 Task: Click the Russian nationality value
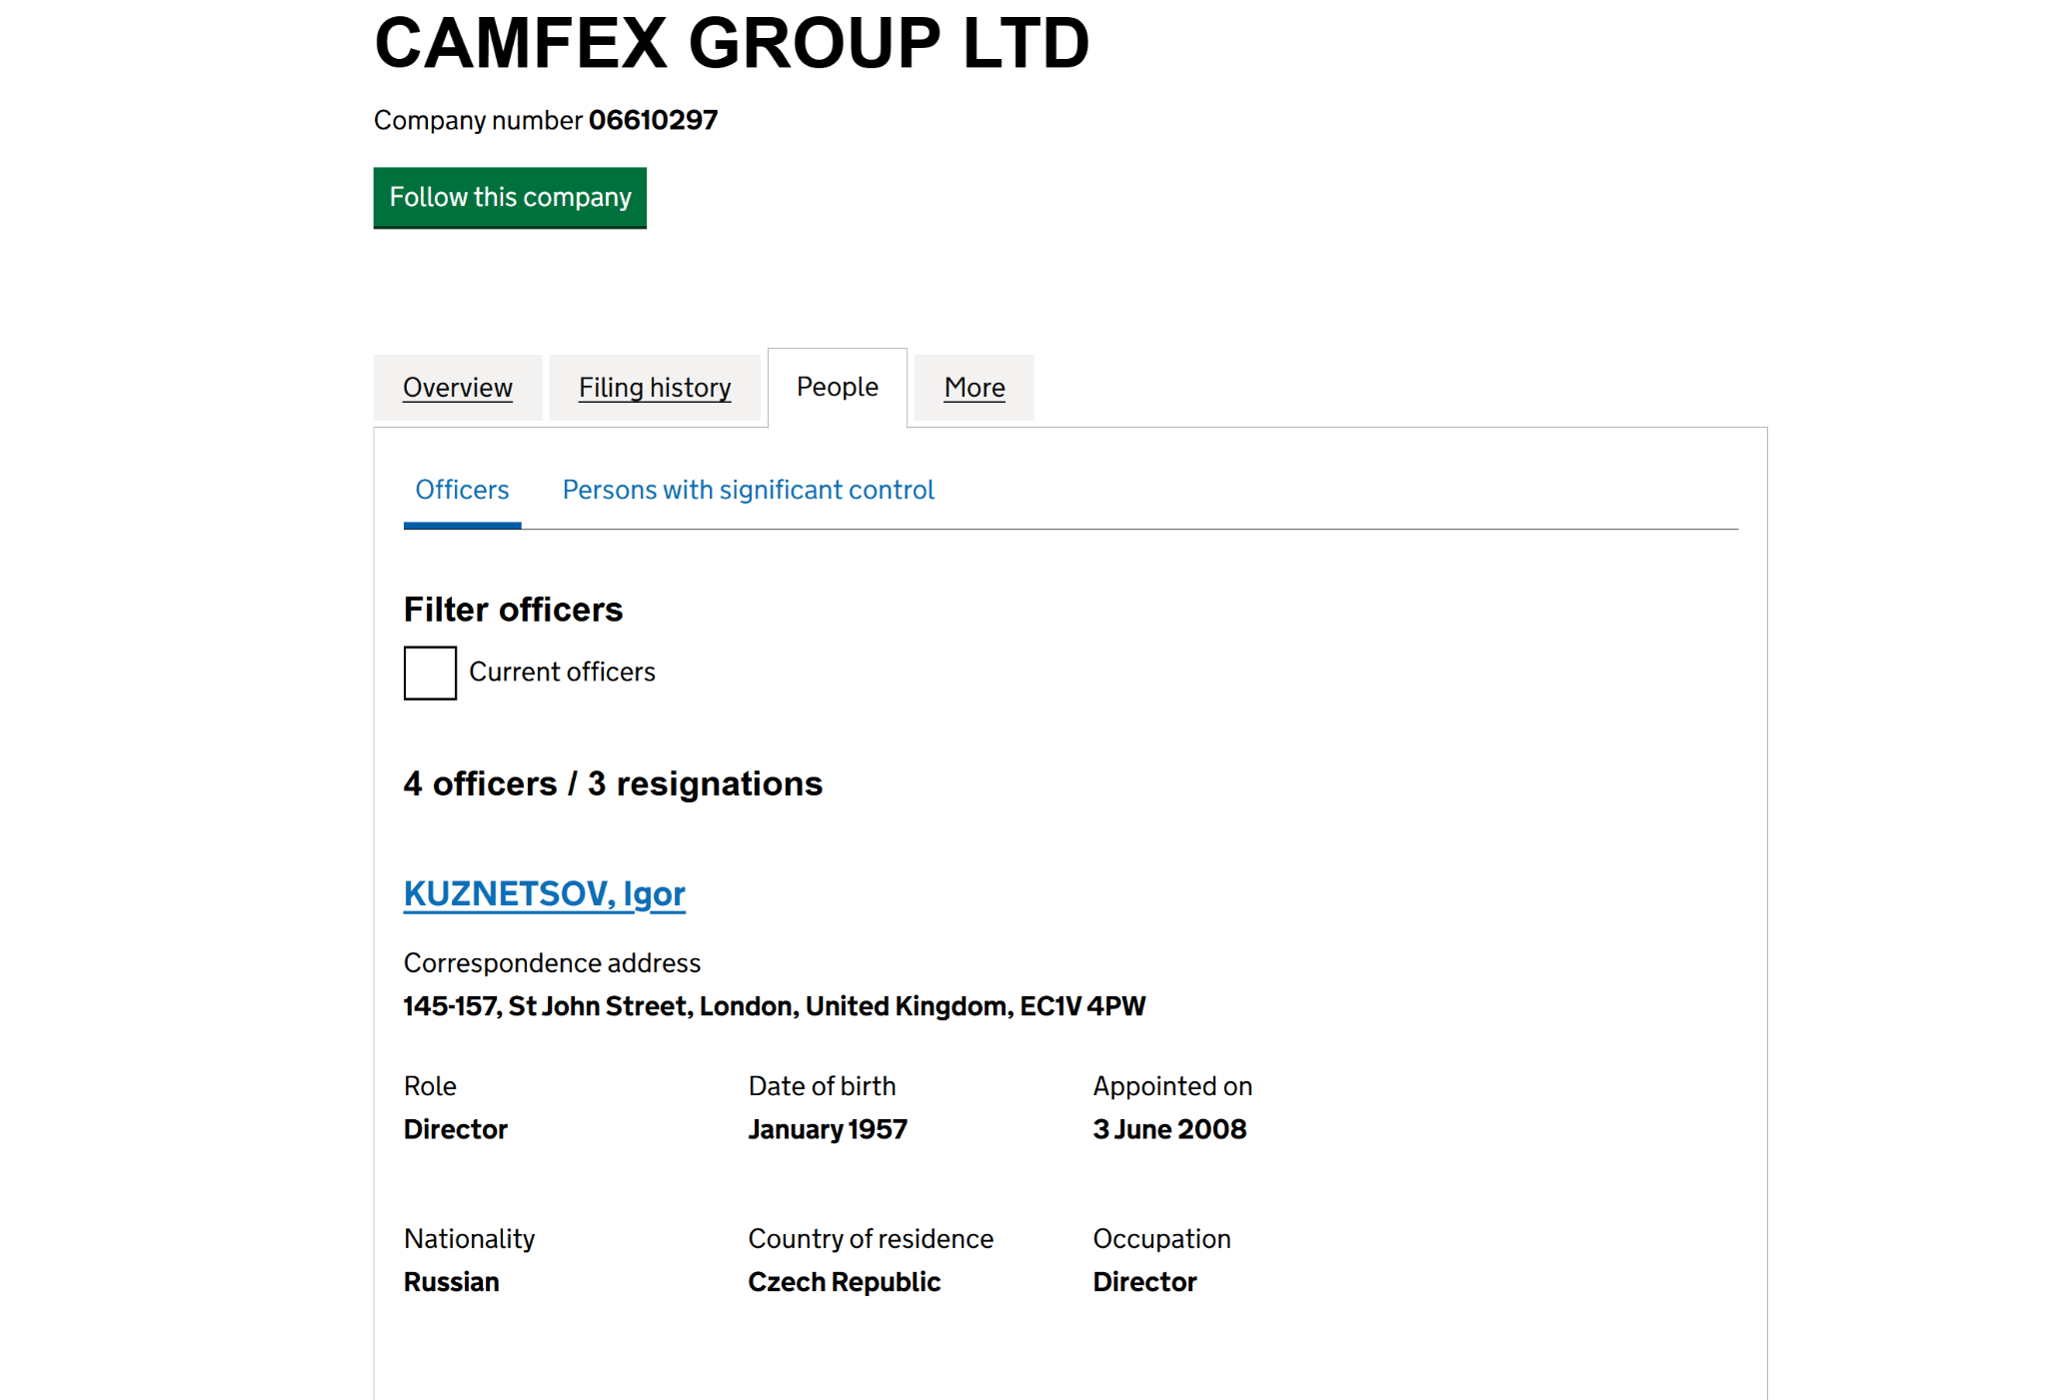pos(451,1282)
